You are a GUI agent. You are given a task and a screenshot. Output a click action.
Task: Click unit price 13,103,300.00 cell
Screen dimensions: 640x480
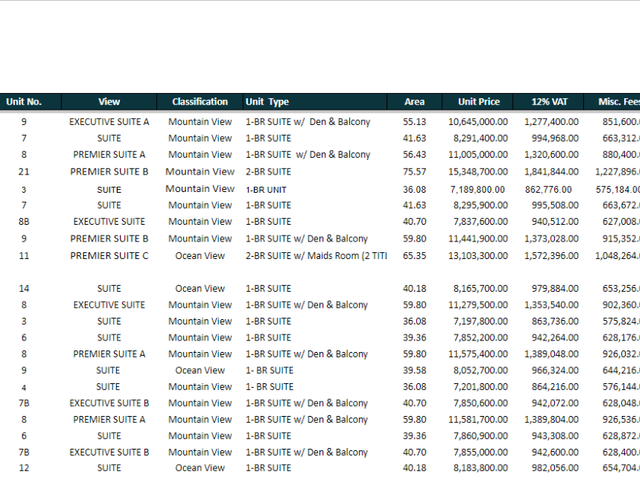point(478,256)
